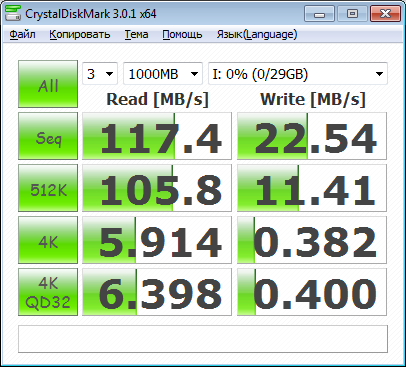Click the 4K write result 0.382

312,240
